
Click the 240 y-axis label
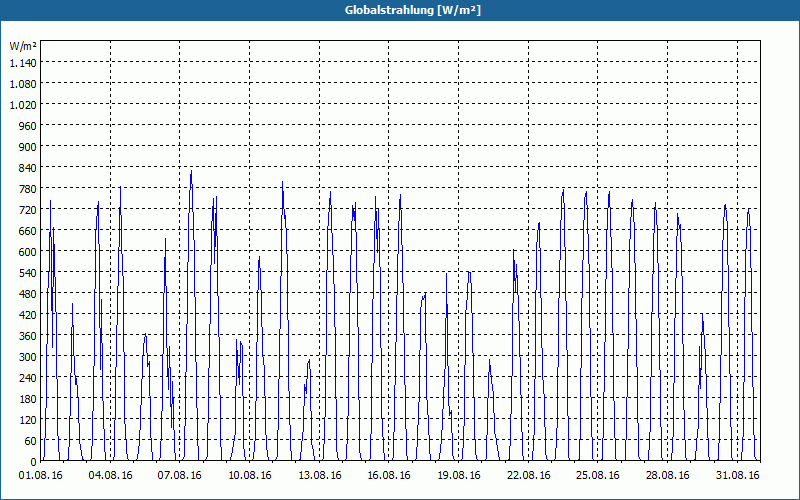click(x=28, y=378)
